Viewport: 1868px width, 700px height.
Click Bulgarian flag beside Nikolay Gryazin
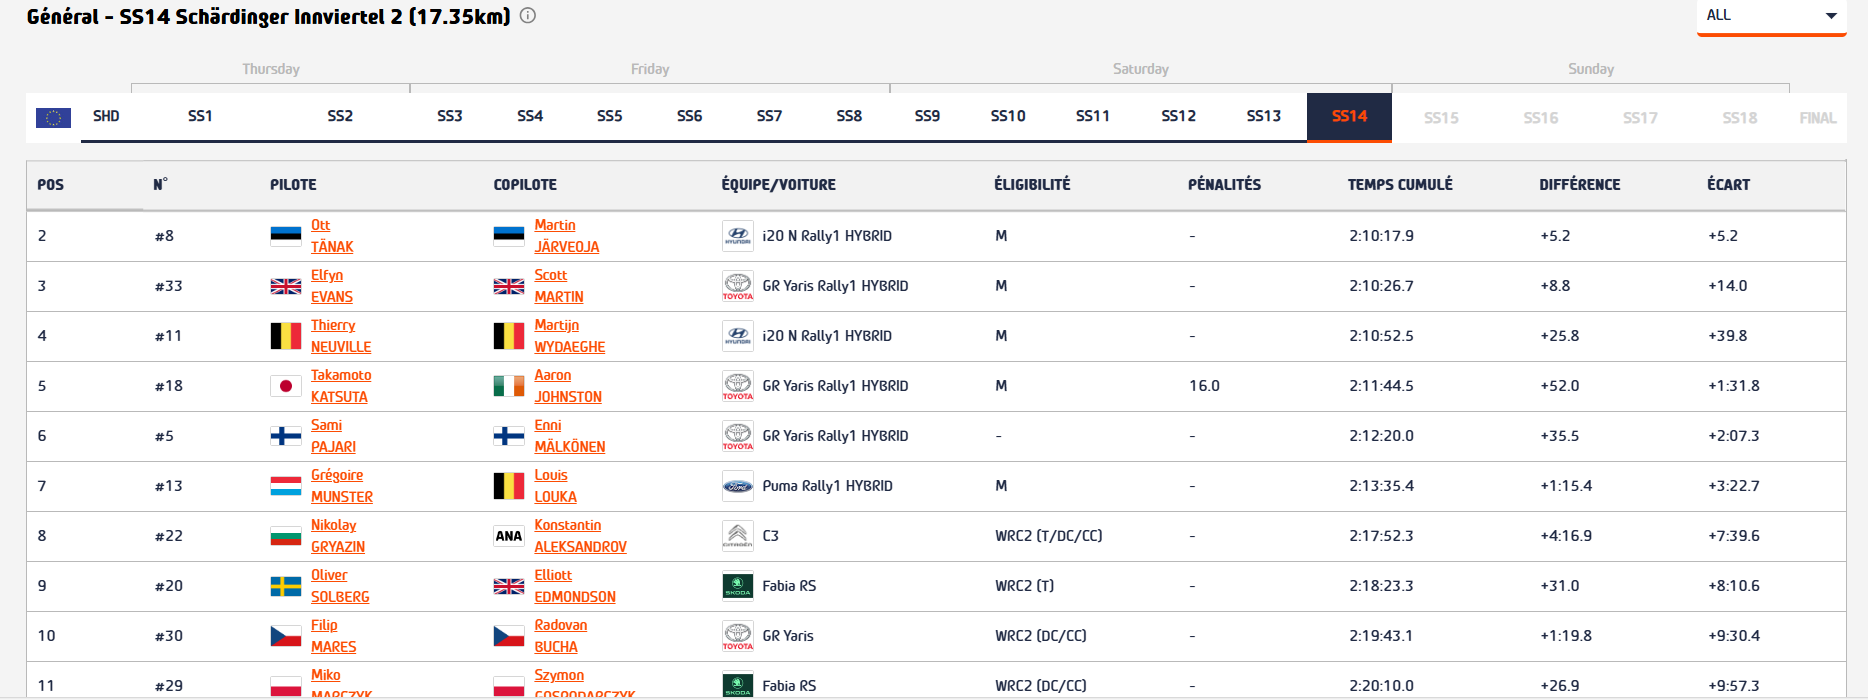[286, 536]
